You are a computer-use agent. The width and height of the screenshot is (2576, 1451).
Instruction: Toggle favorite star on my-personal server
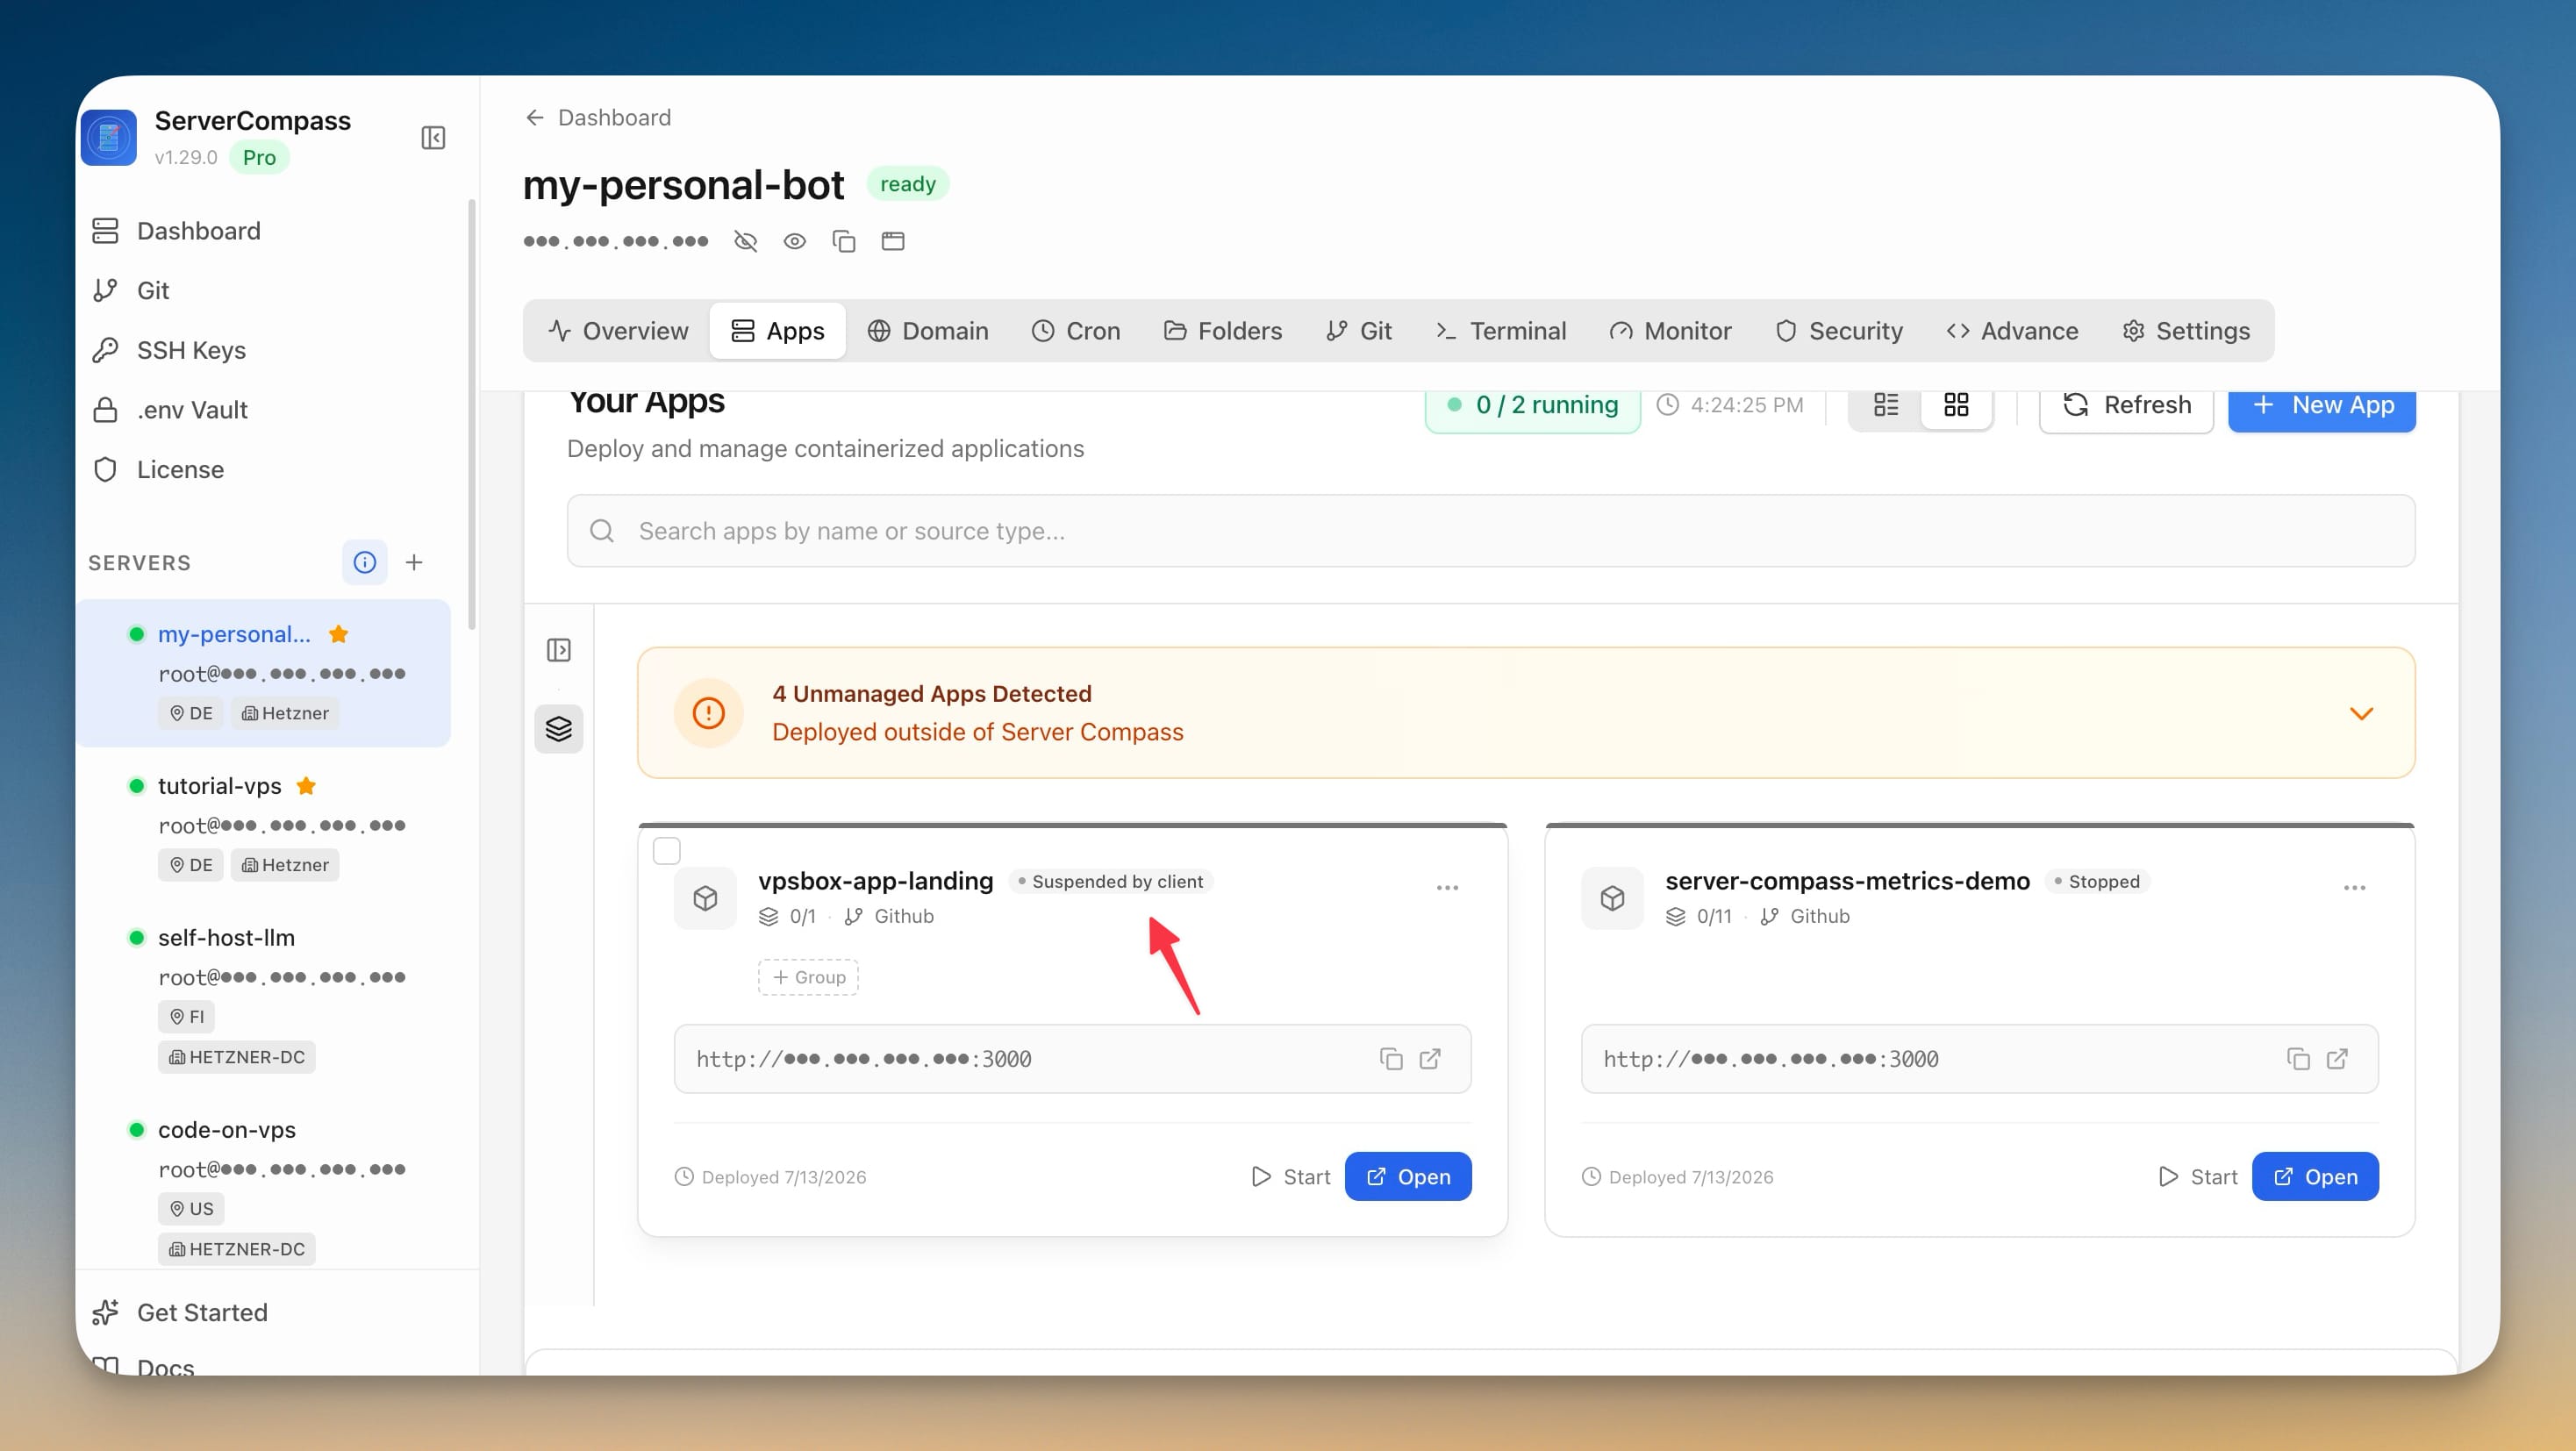(x=339, y=634)
